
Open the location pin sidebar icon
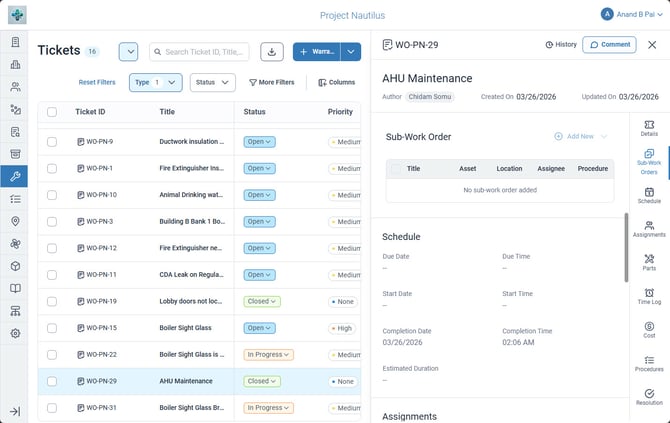tap(15, 221)
